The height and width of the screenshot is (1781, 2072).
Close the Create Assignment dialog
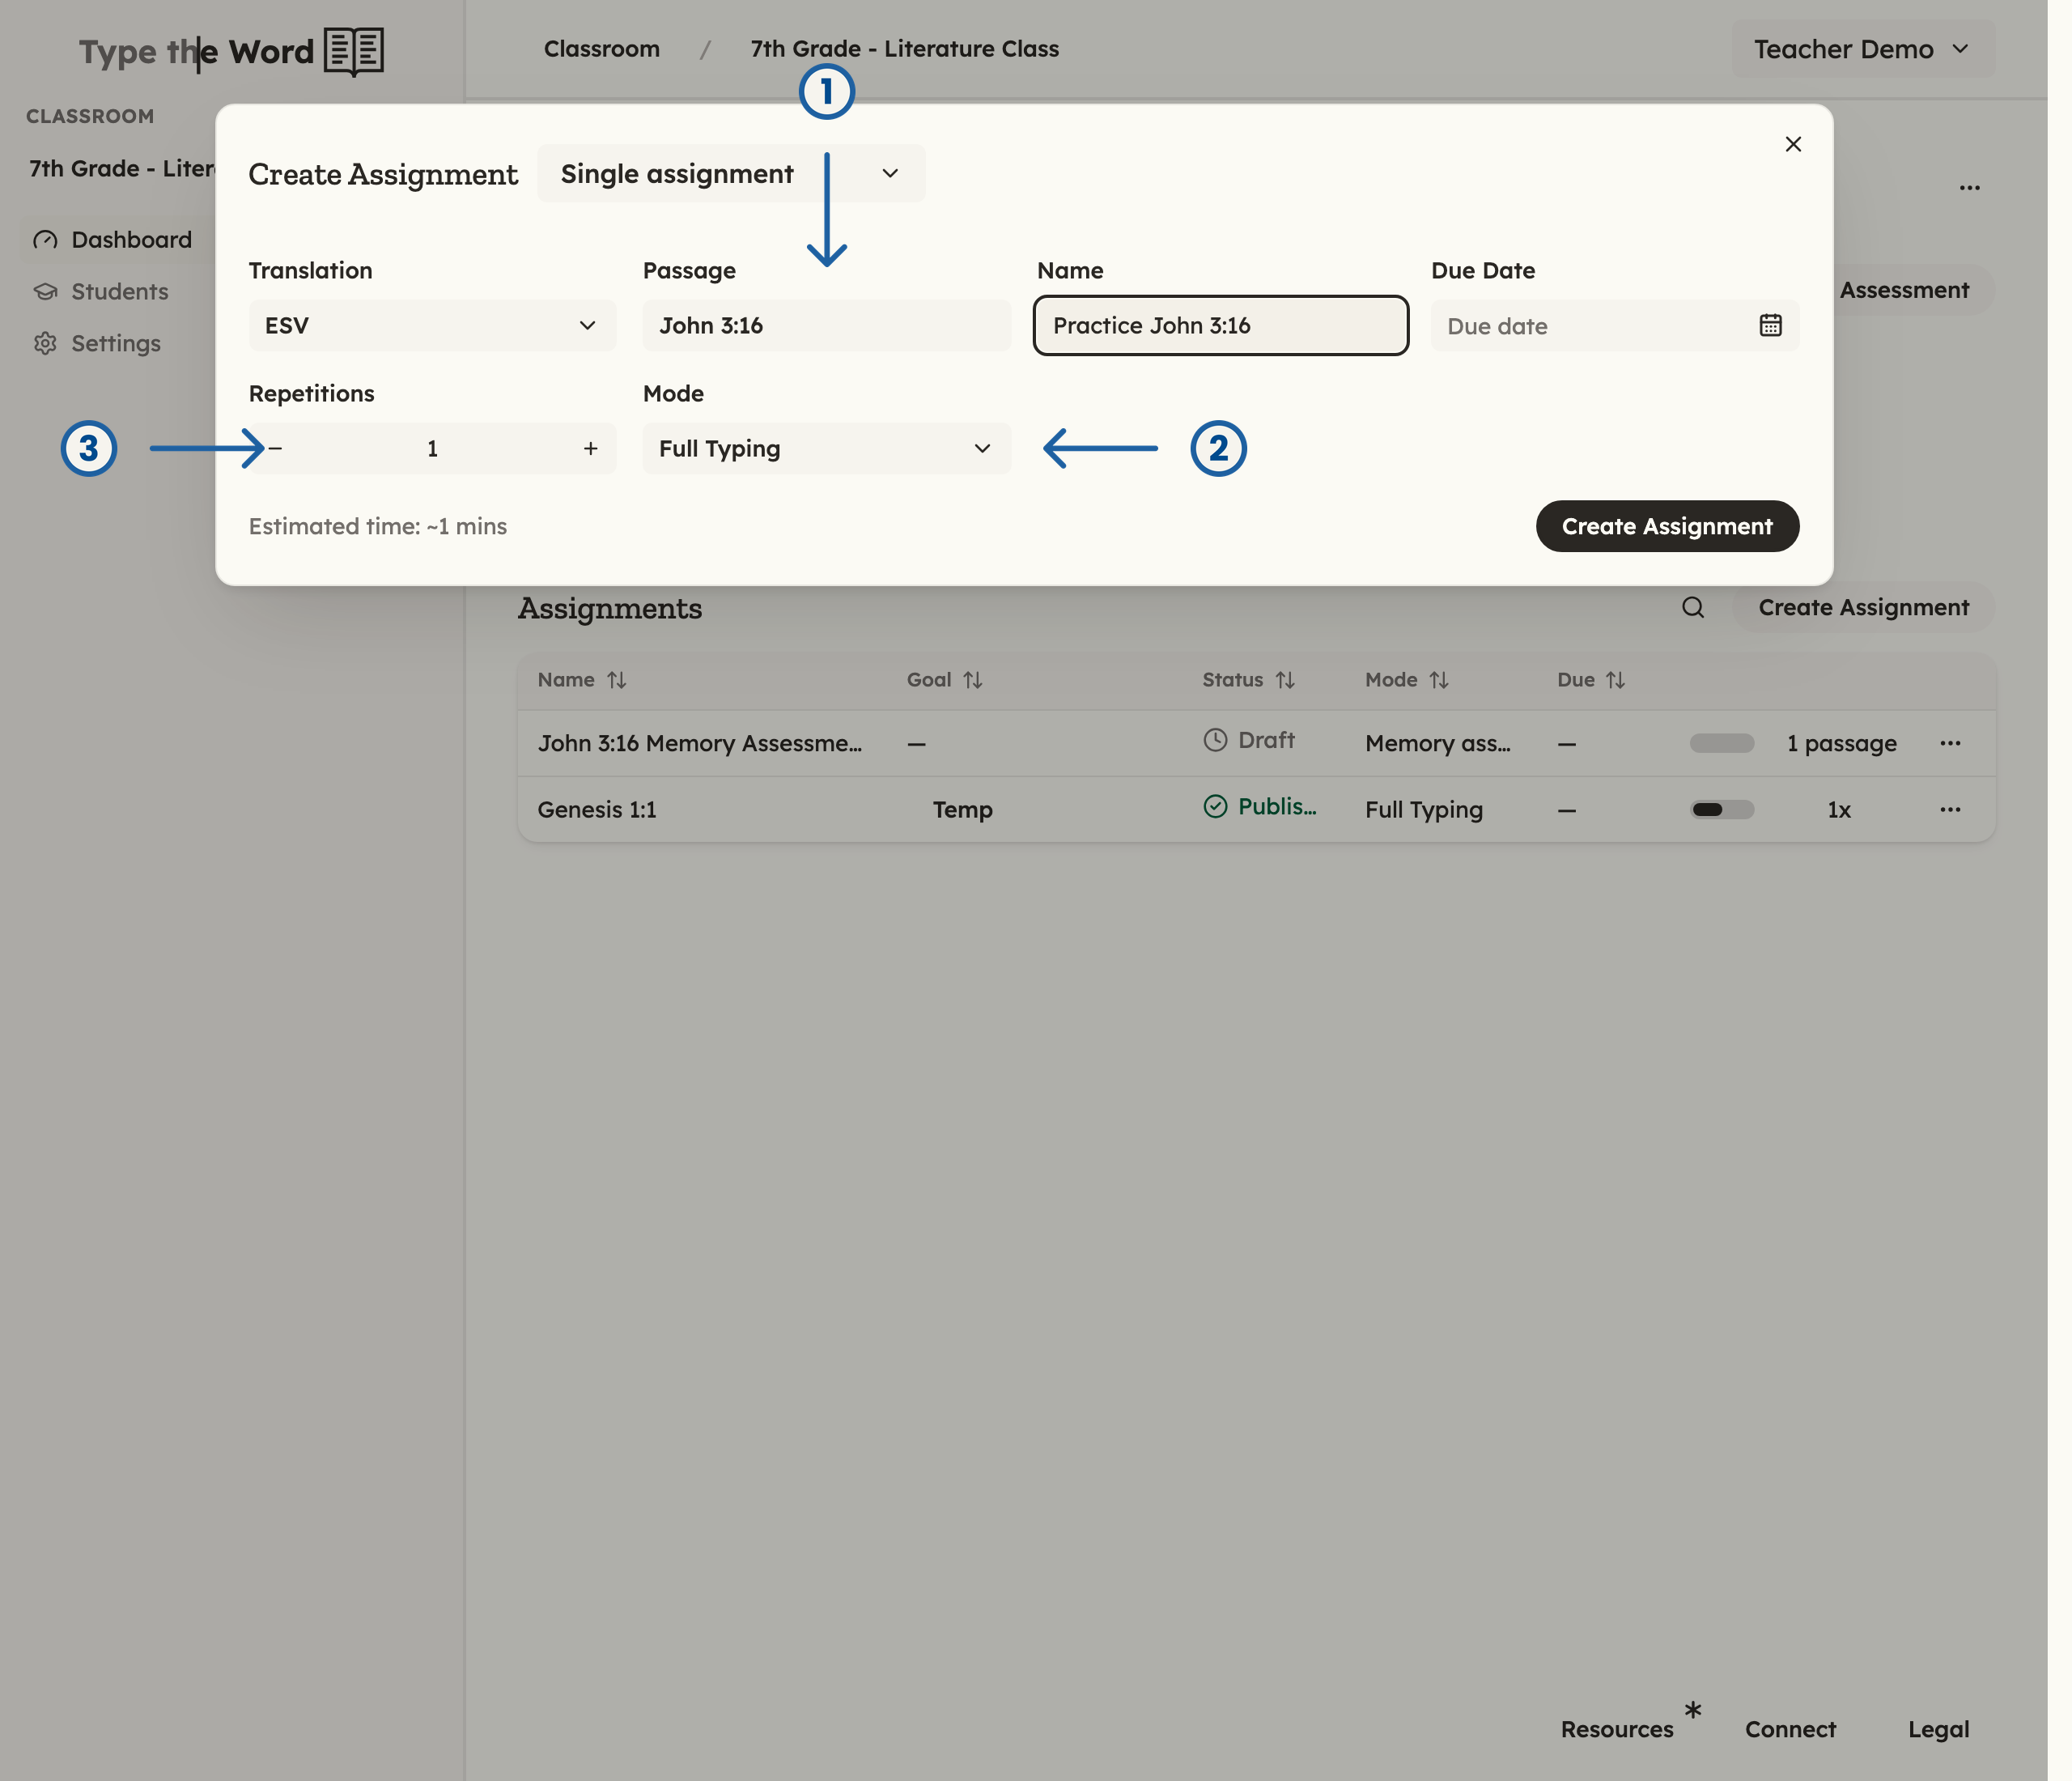pyautogui.click(x=1793, y=144)
